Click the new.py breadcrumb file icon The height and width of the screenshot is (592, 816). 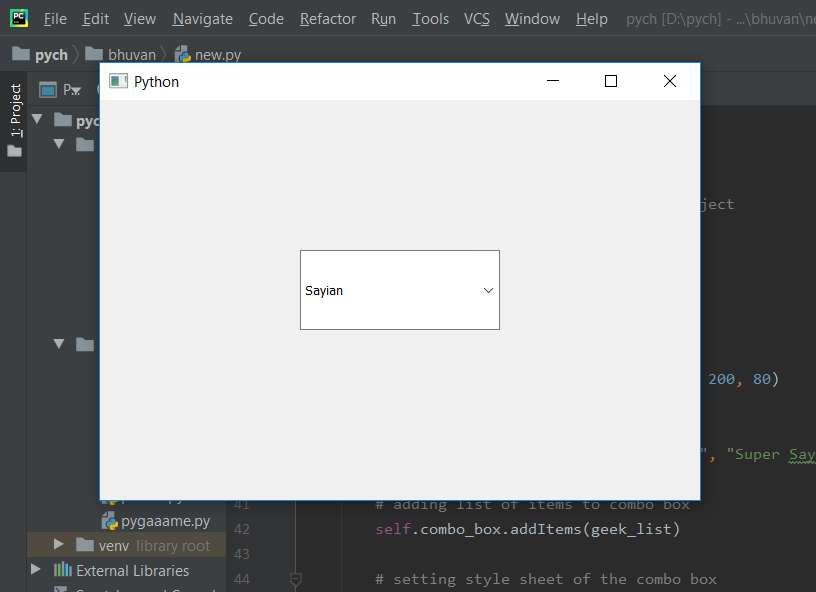(x=182, y=55)
